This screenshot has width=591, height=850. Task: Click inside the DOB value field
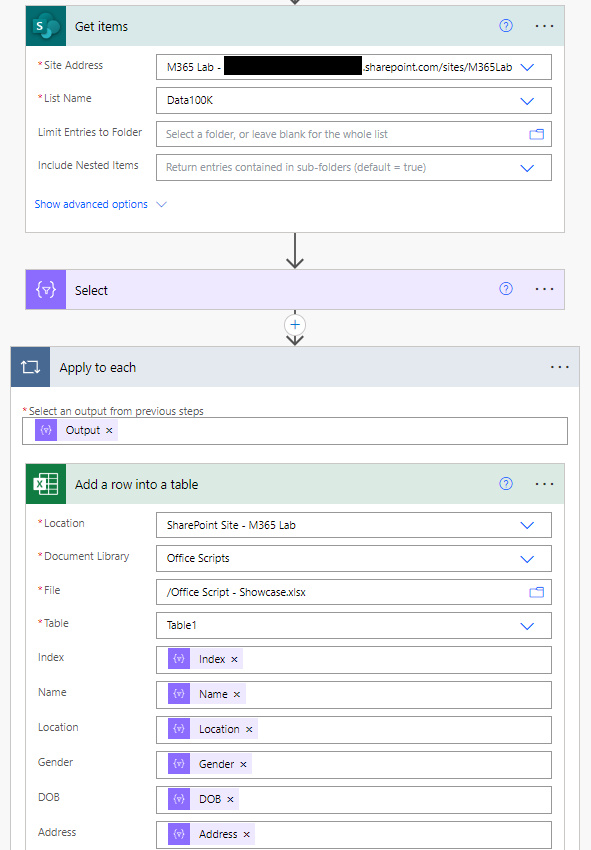click(354, 800)
